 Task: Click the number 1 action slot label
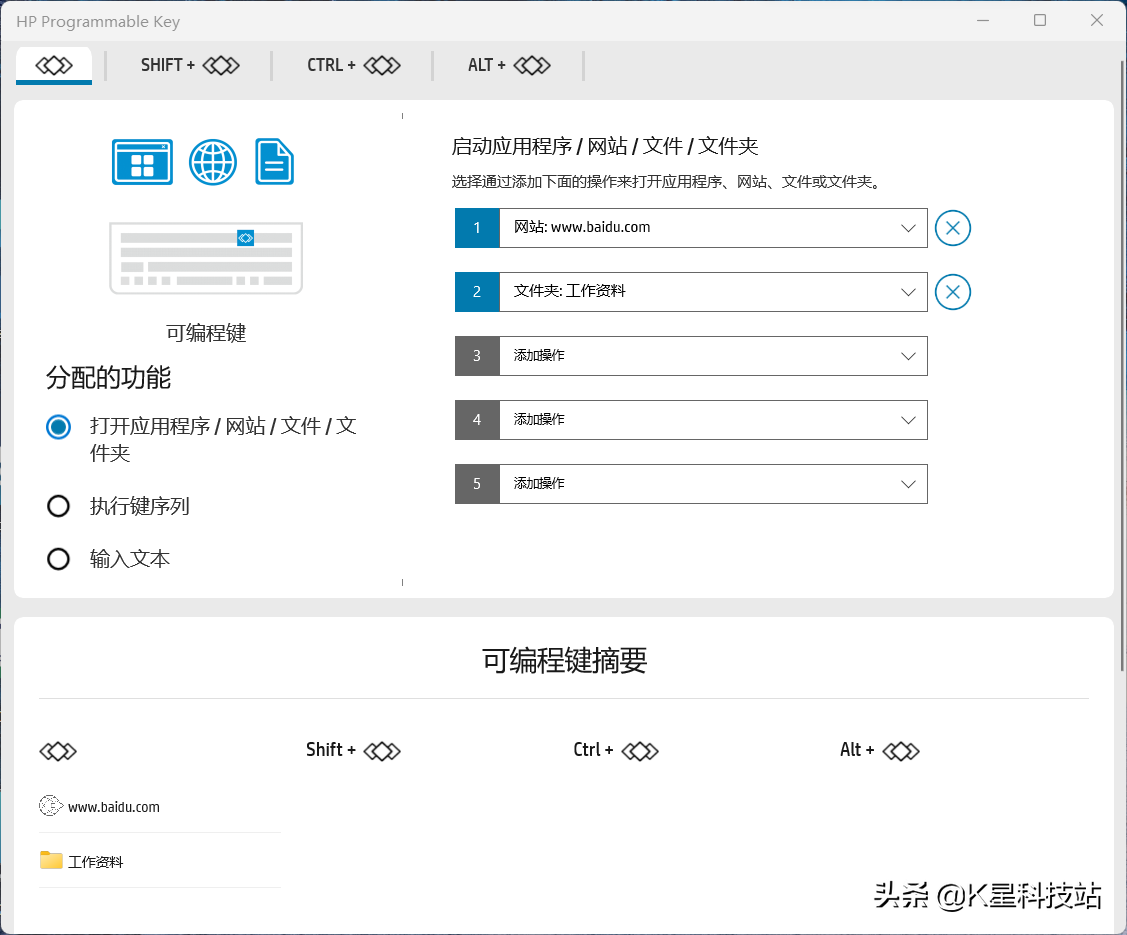pyautogui.click(x=477, y=228)
